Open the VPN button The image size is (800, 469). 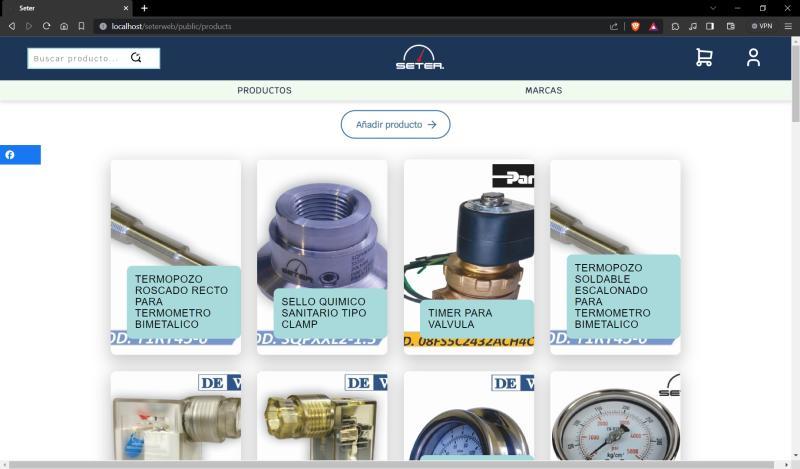pos(762,26)
